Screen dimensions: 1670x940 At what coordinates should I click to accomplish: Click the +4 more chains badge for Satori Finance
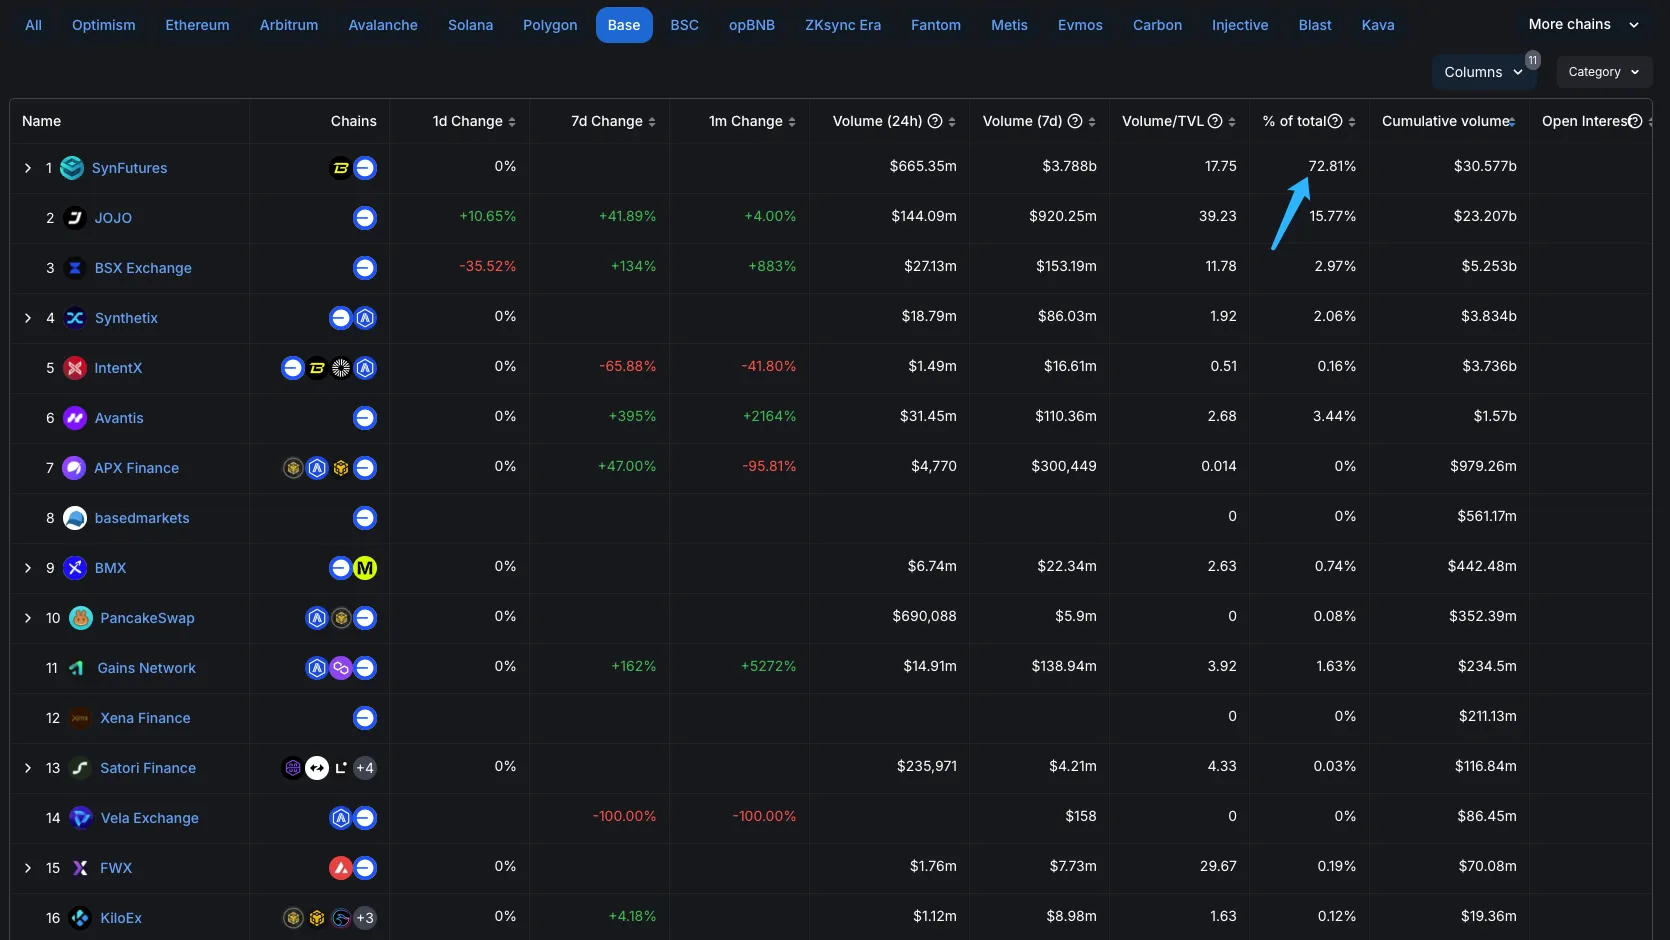point(365,768)
